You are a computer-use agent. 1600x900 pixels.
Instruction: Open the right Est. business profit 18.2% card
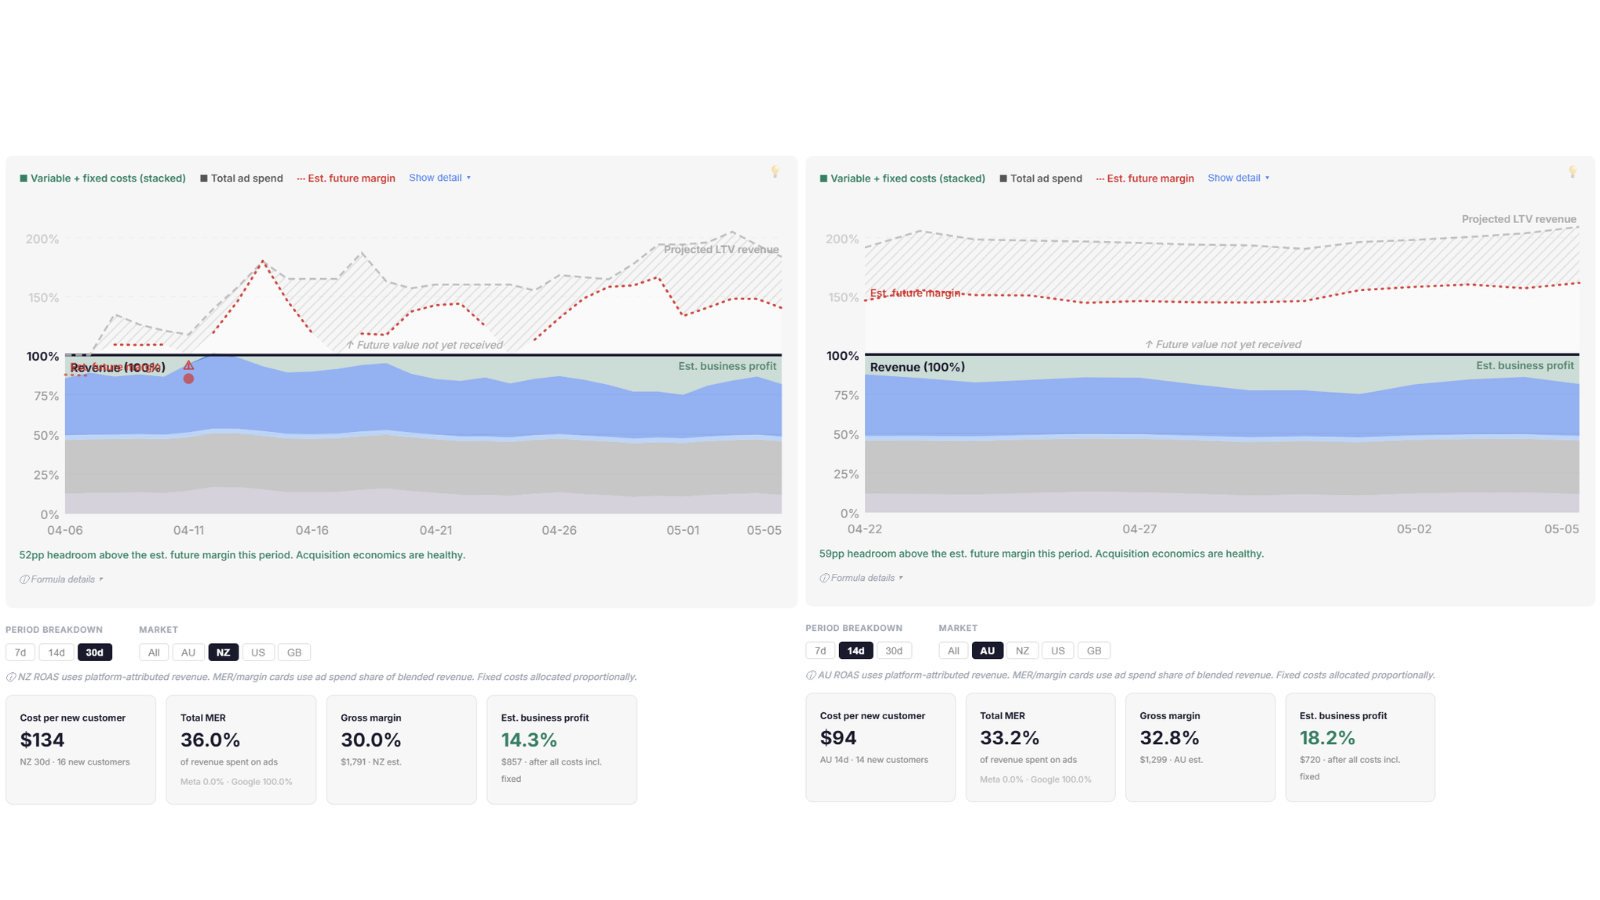point(1360,747)
